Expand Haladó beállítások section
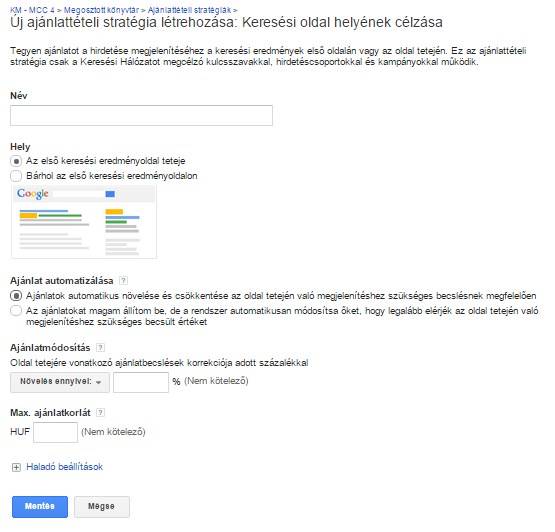Image resolution: width=555 pixels, height=532 pixels. tap(64, 467)
